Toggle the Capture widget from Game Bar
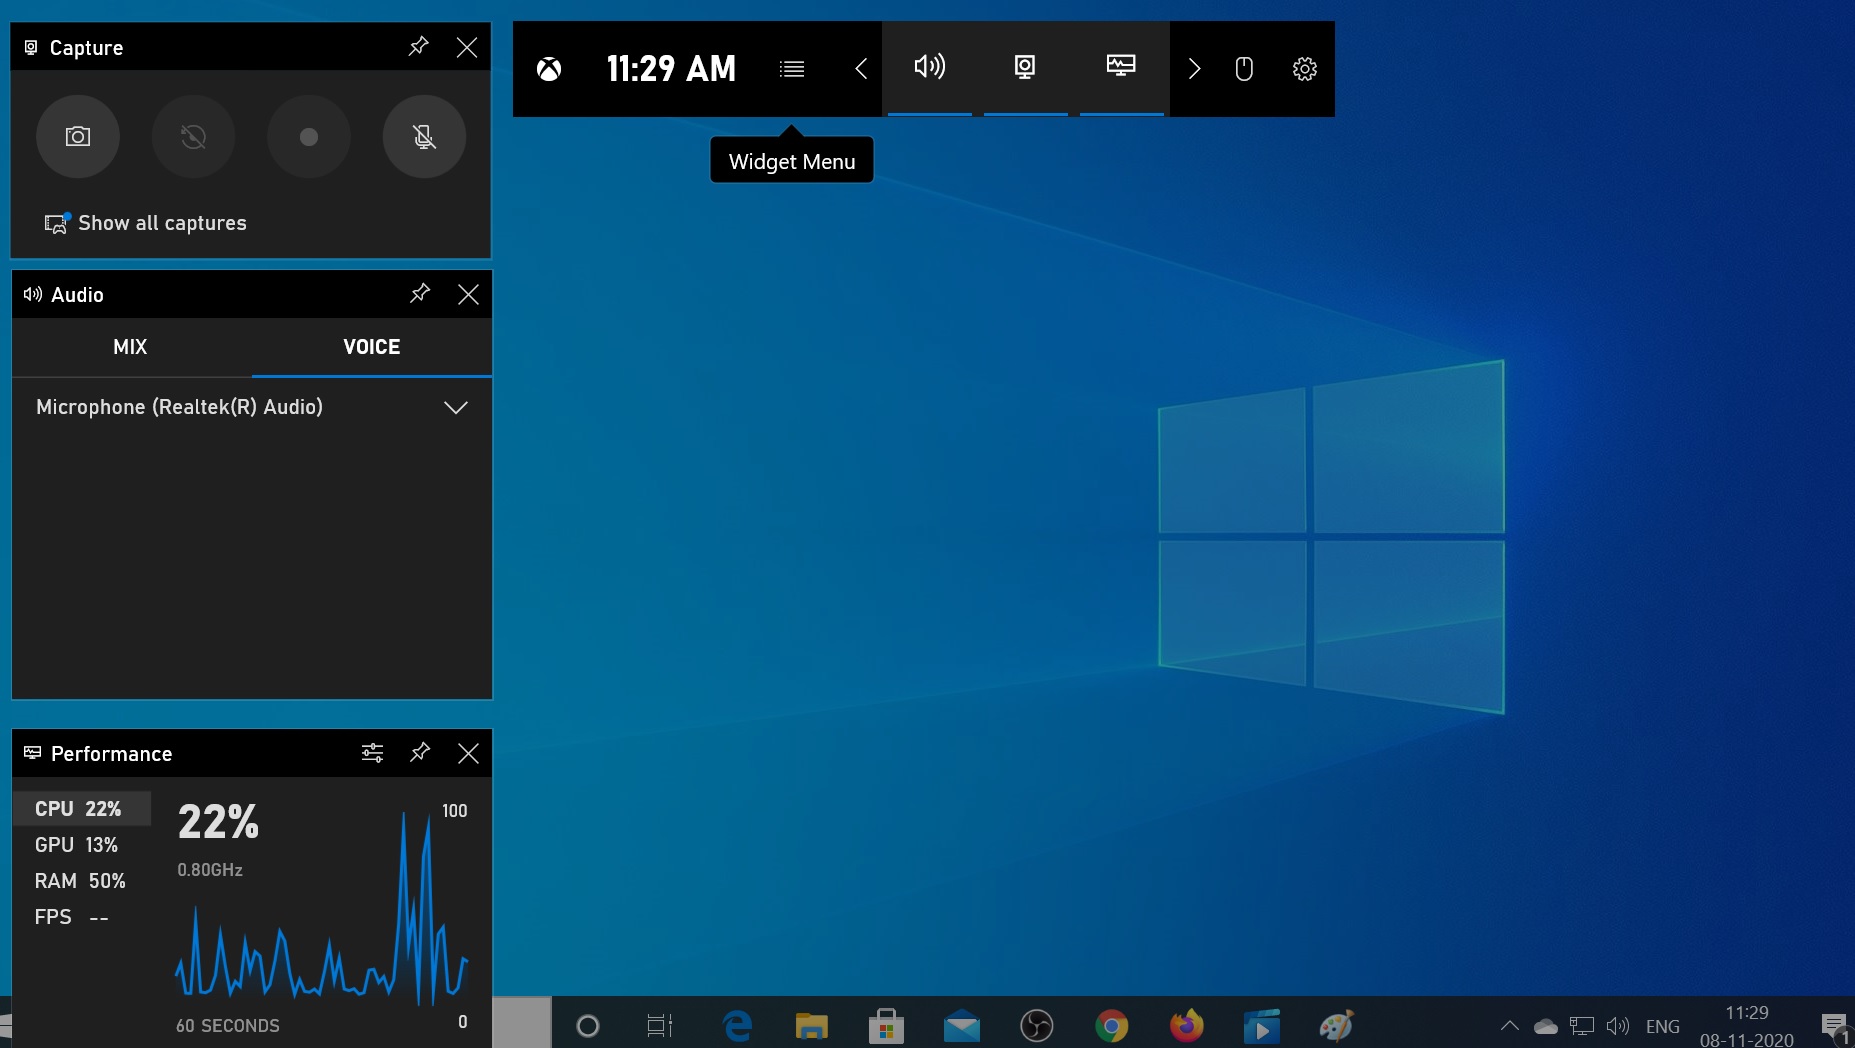 point(1025,68)
